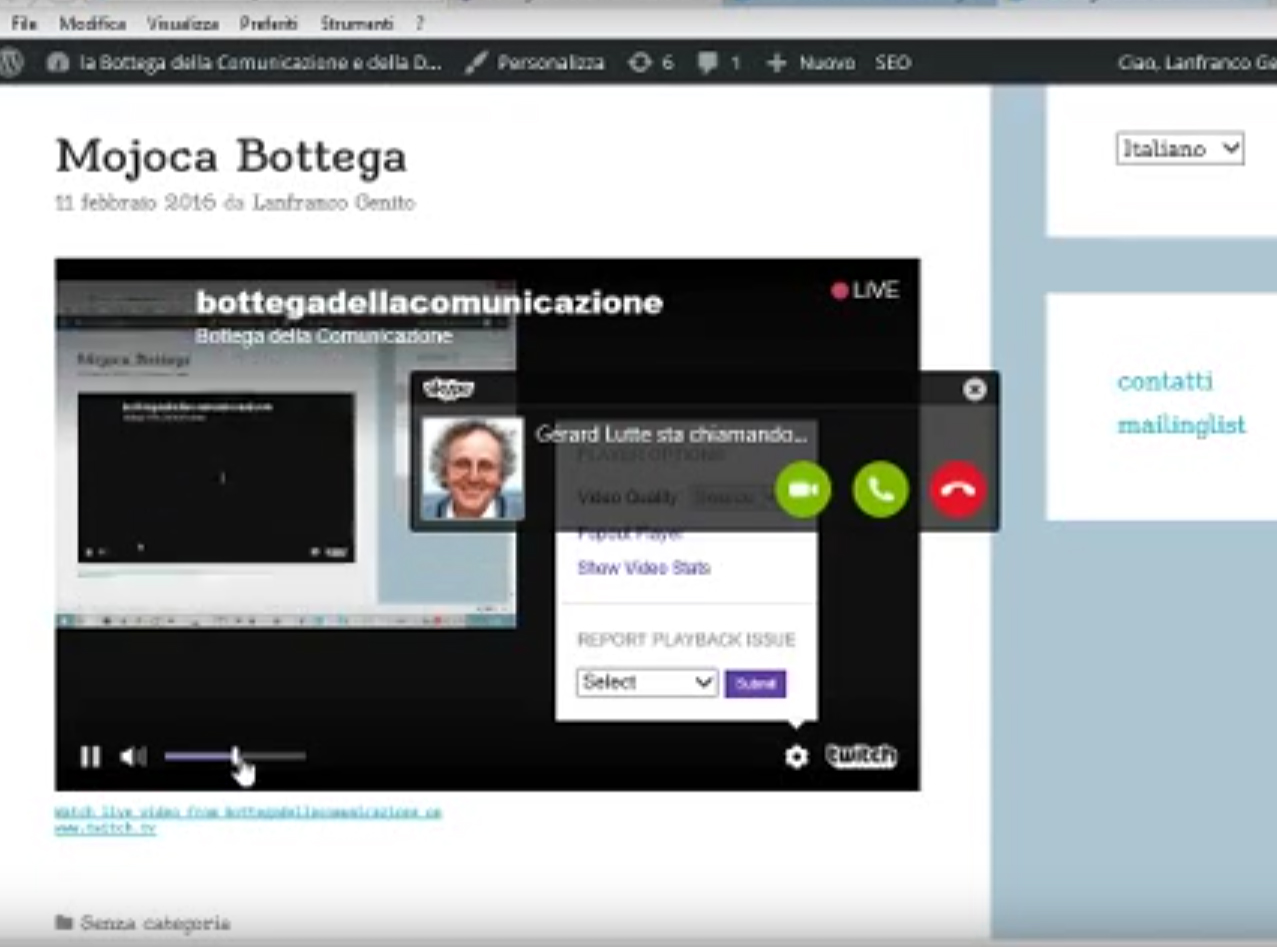Click the nested stream preview image
This screenshot has width=1277, height=947.
click(286, 453)
